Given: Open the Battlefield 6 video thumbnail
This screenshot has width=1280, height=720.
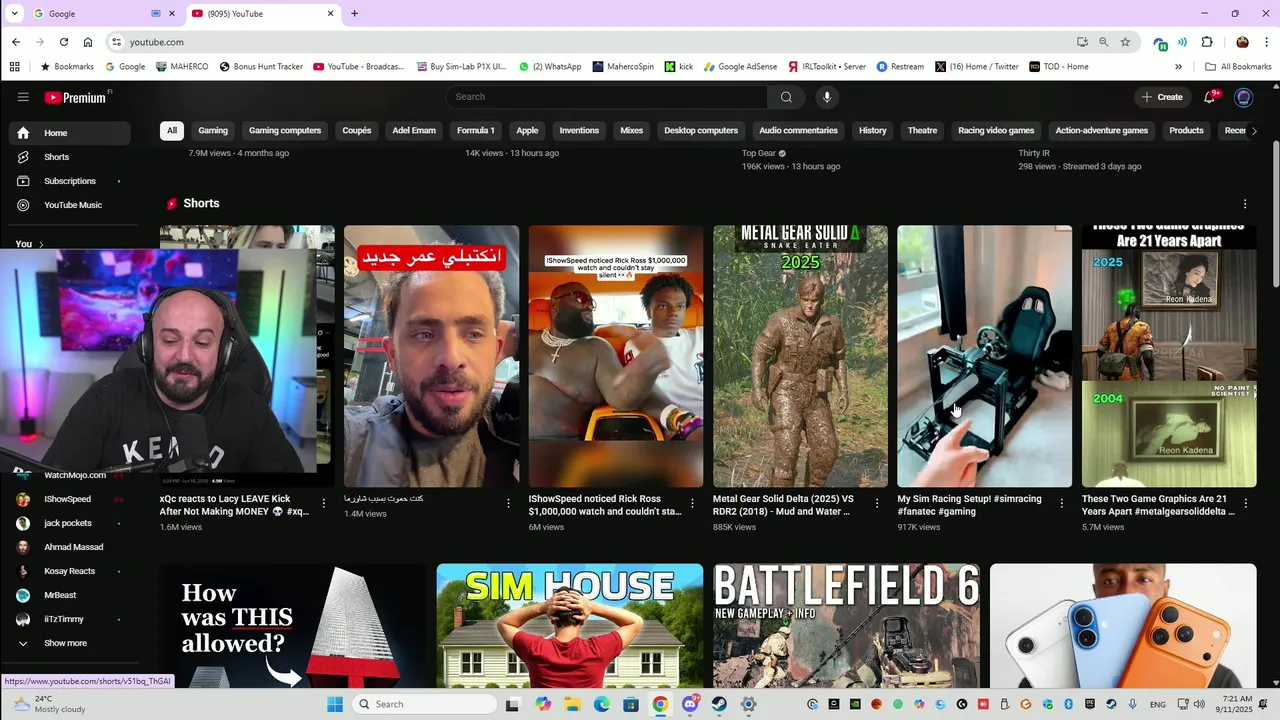Looking at the screenshot, I should click(x=846, y=626).
